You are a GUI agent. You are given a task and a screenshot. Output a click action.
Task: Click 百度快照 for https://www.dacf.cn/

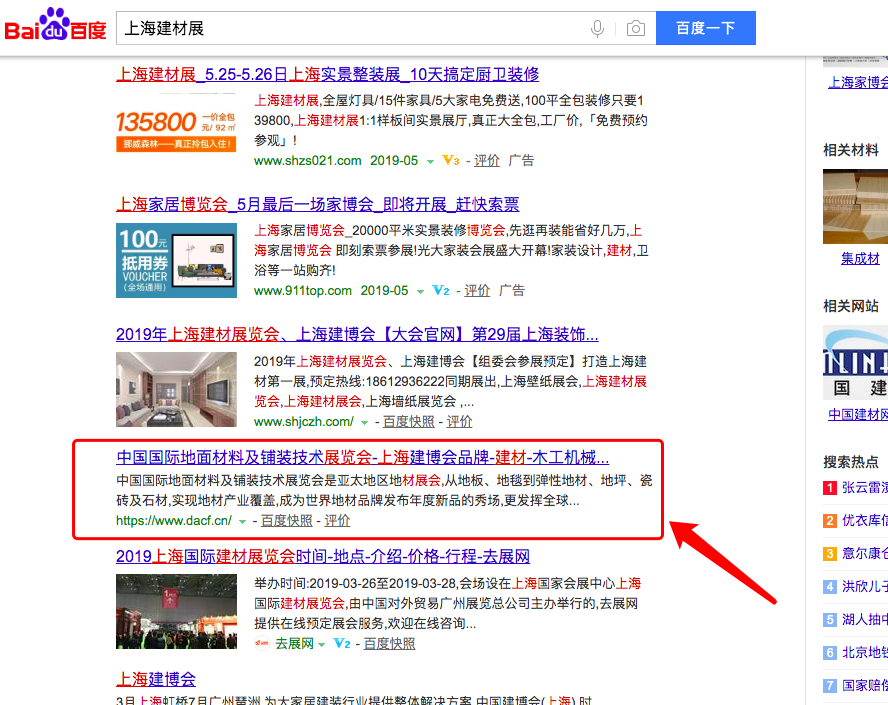pos(287,520)
